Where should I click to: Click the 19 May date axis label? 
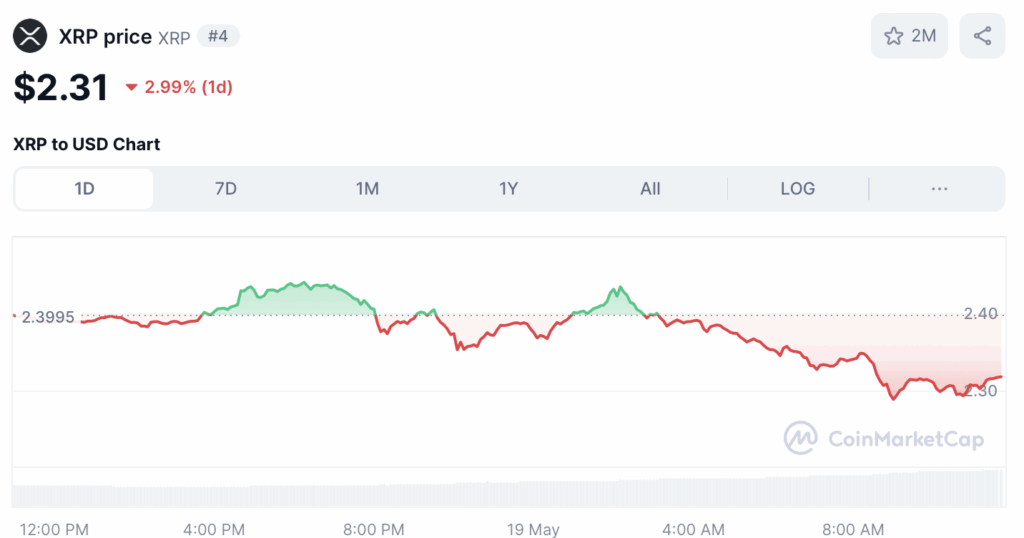534,529
